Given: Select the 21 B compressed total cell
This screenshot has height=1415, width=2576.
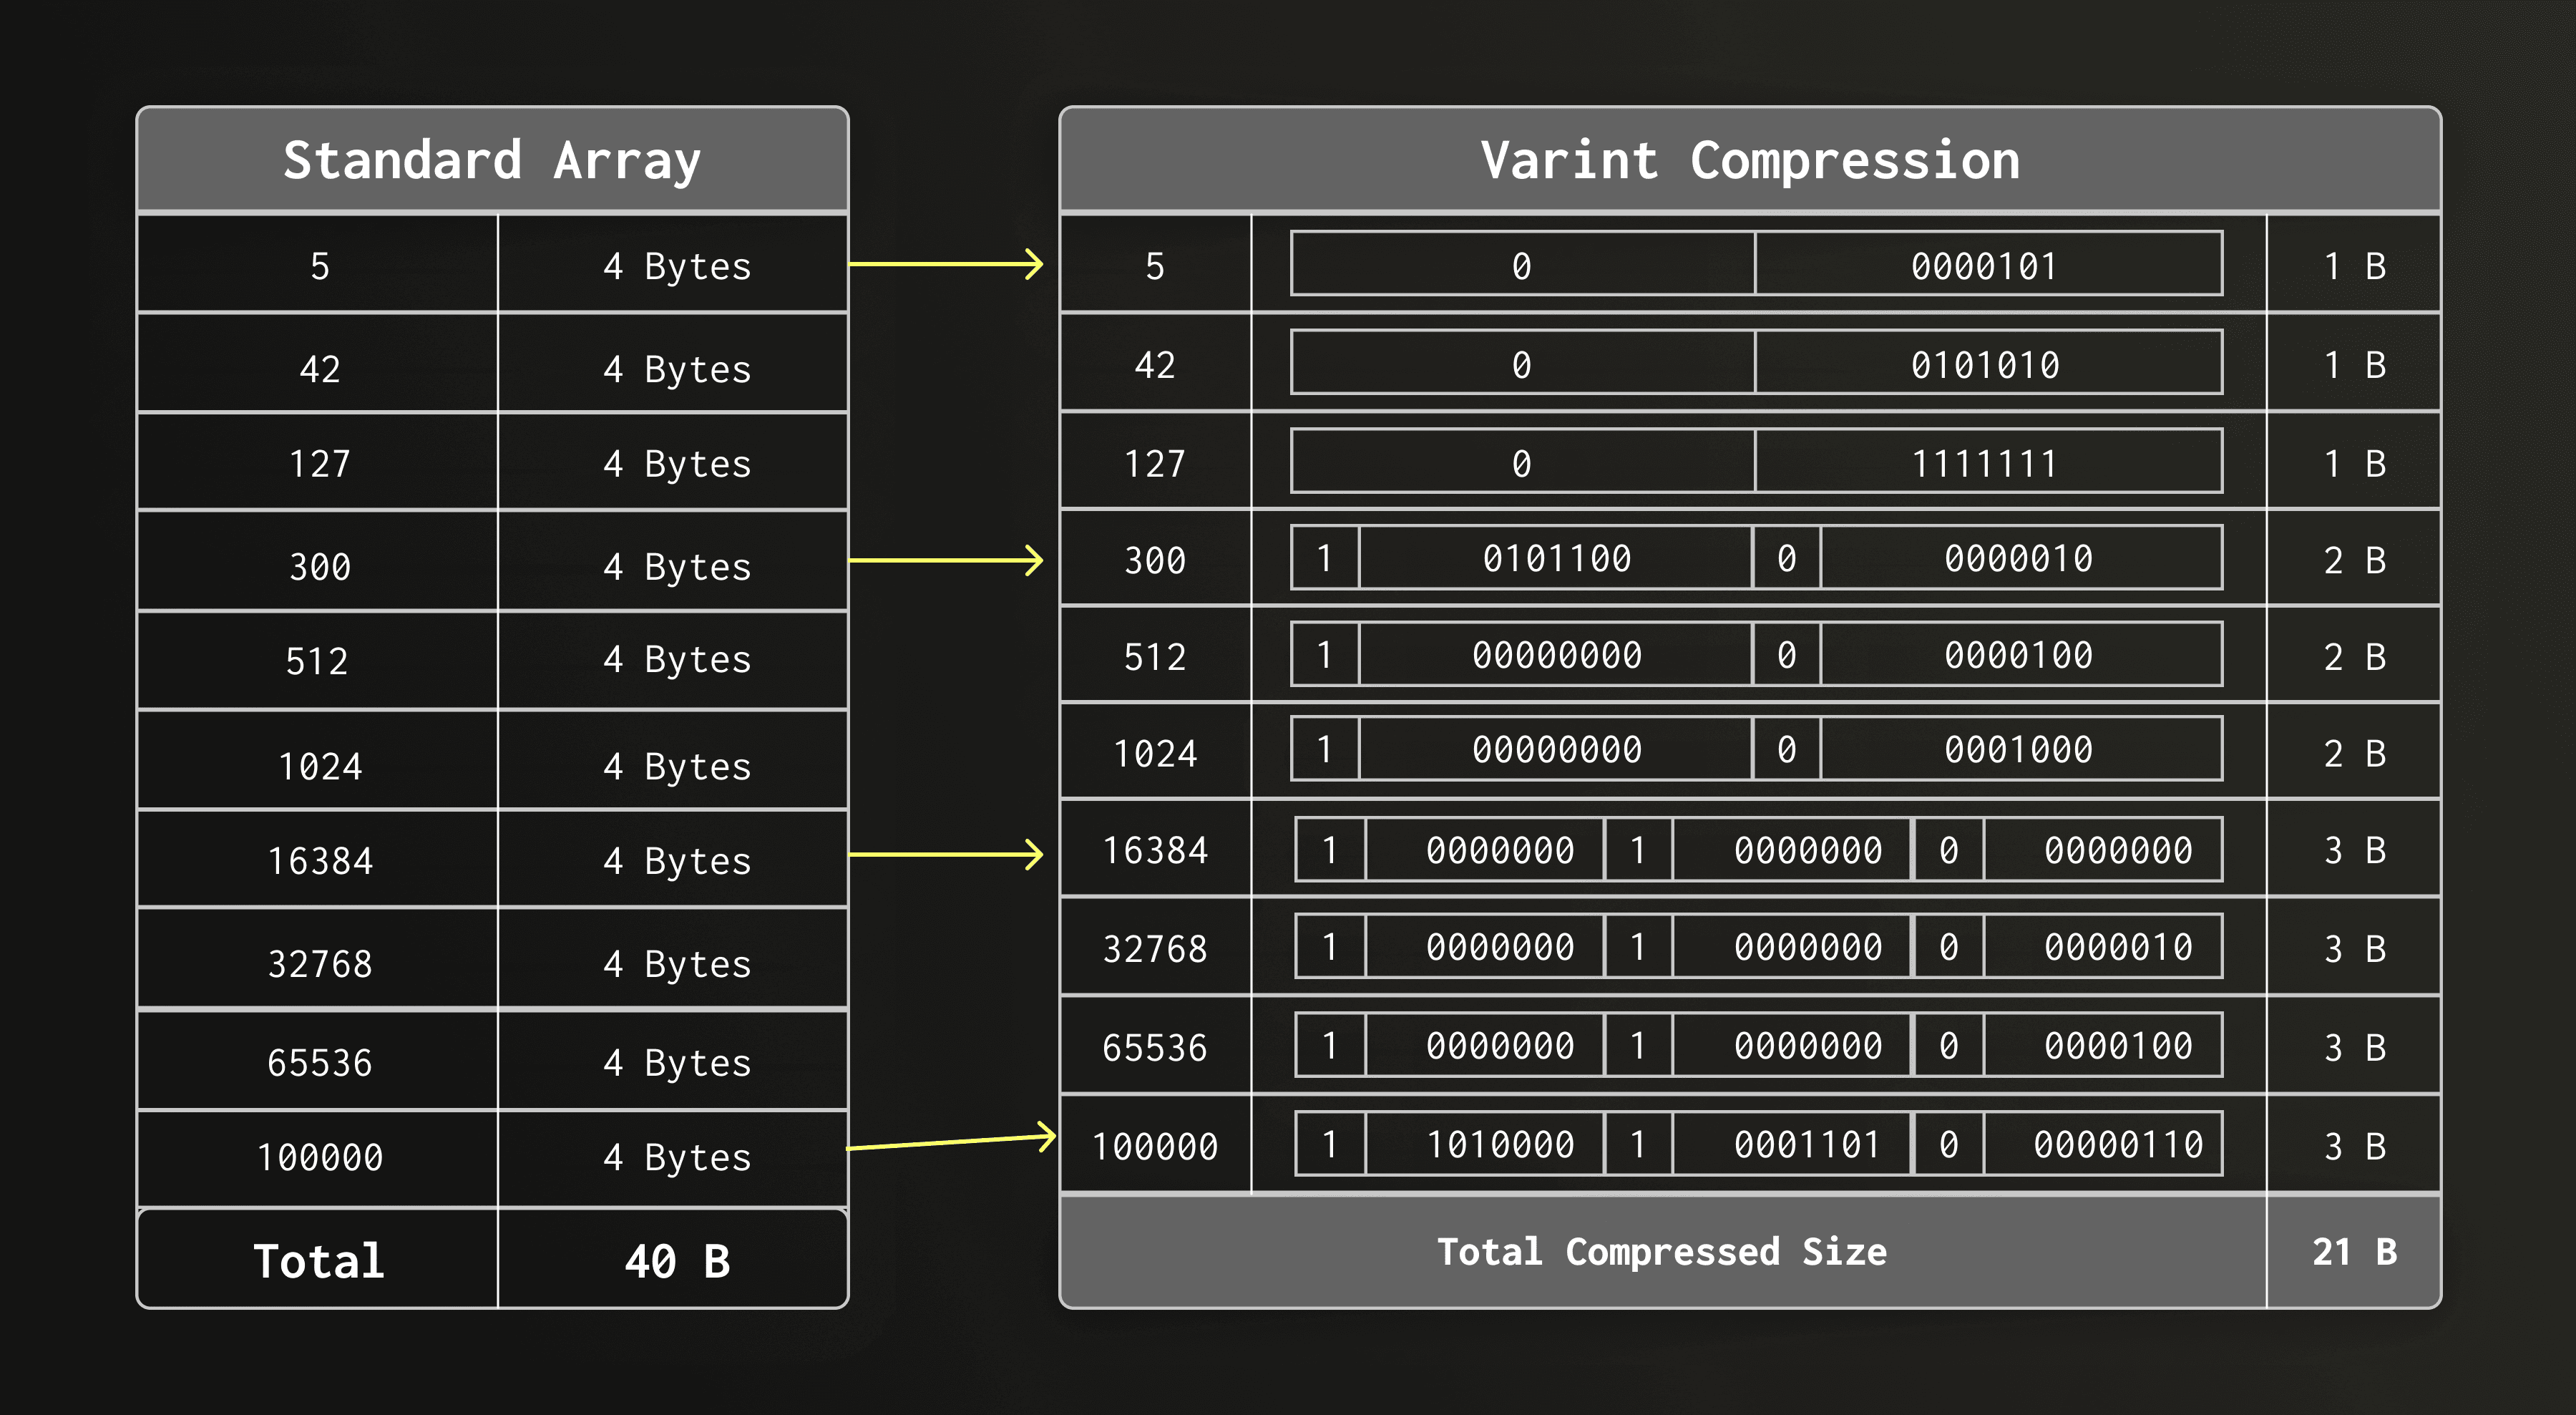Looking at the screenshot, I should tap(2353, 1252).
